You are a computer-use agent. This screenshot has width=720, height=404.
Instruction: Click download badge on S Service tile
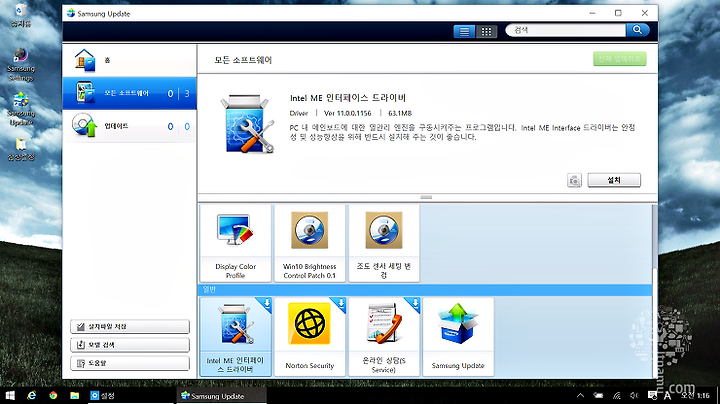tap(415, 303)
